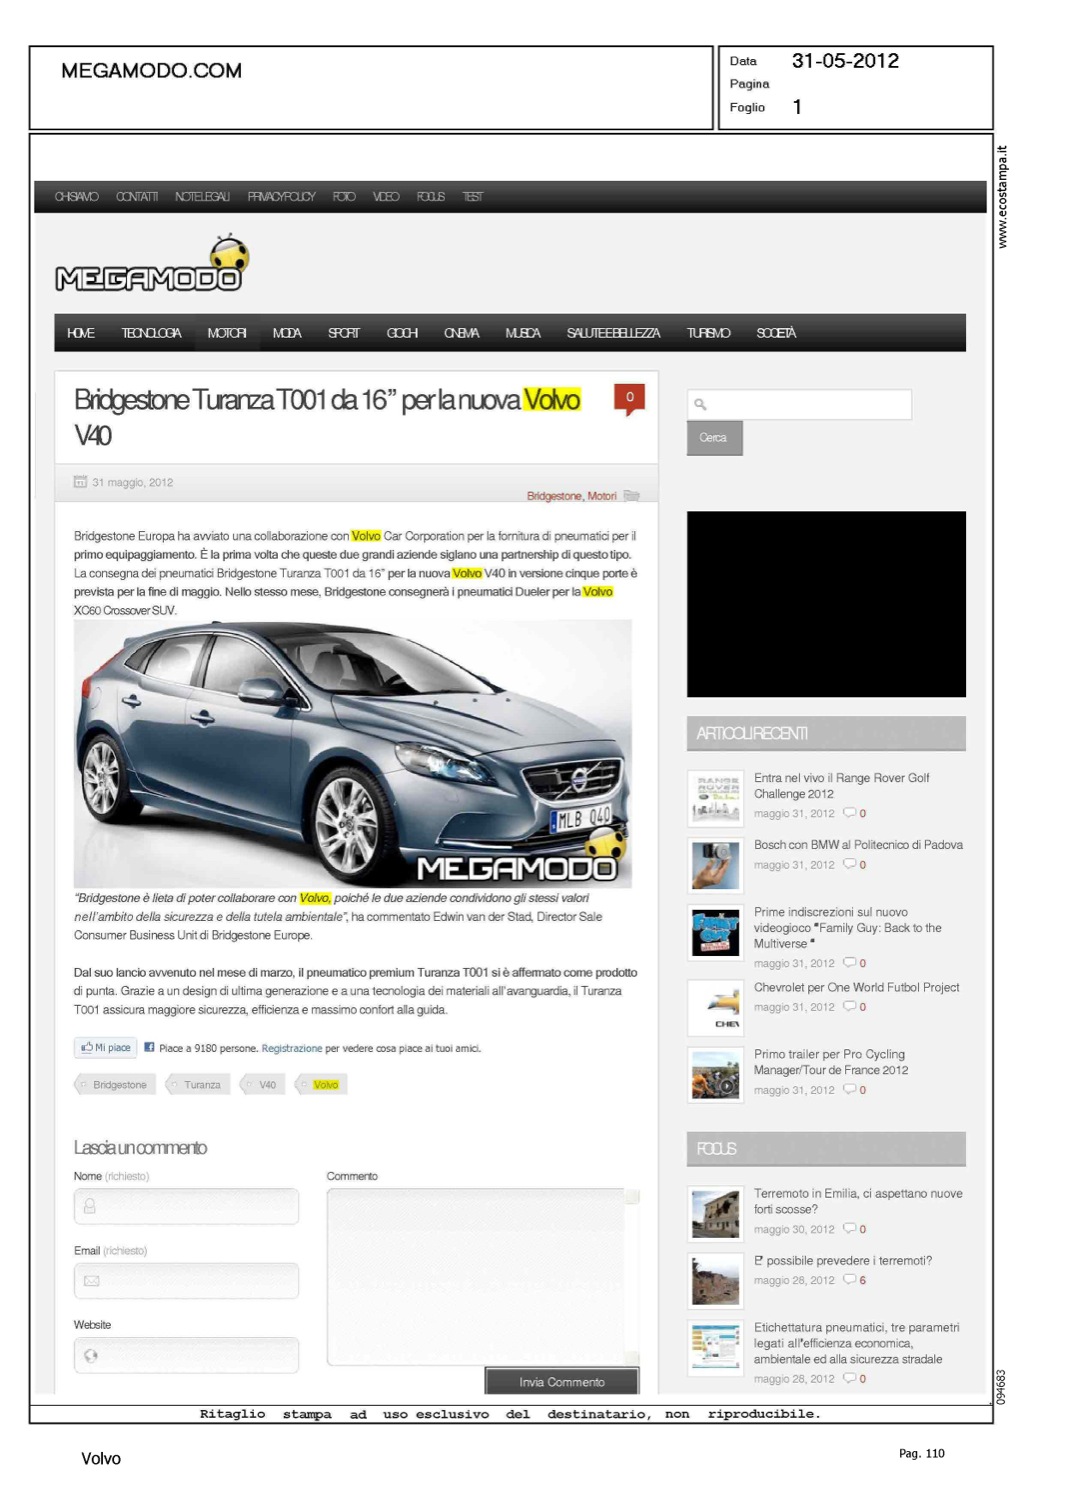Click the red comment count bubble
Screen dimensions: 1069x1500
(629, 398)
